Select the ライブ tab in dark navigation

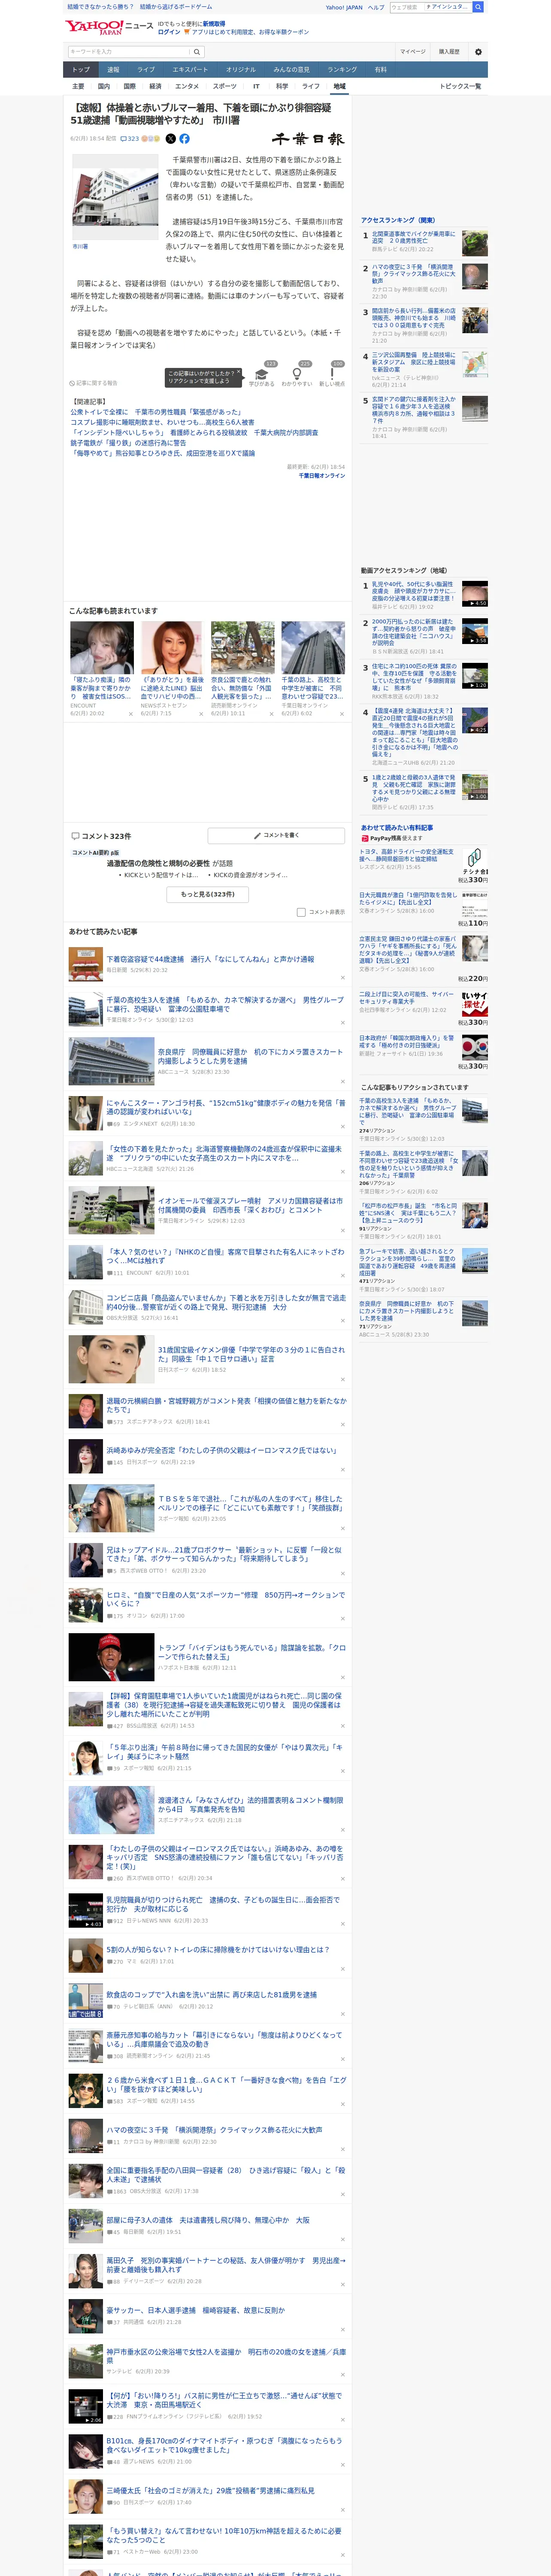(x=146, y=70)
